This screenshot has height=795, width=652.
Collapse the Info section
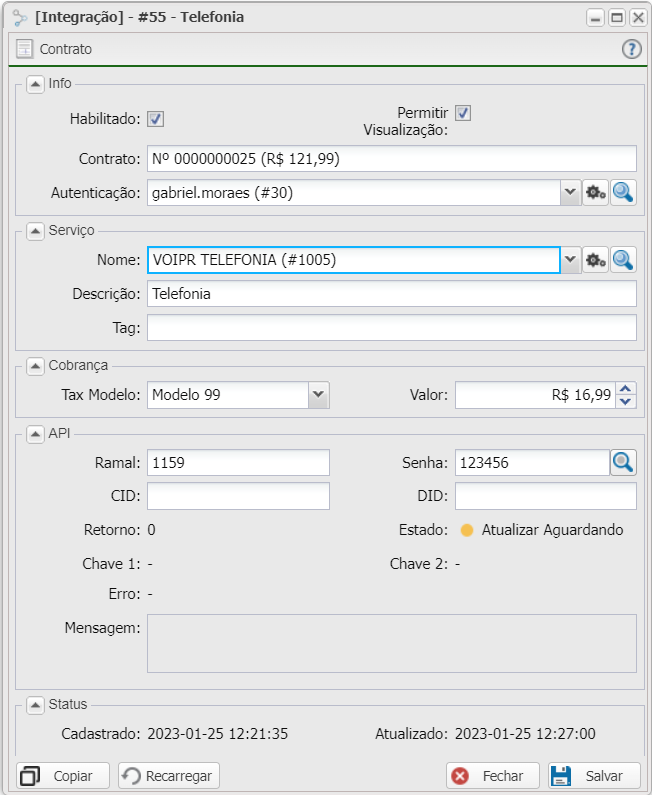(35, 84)
